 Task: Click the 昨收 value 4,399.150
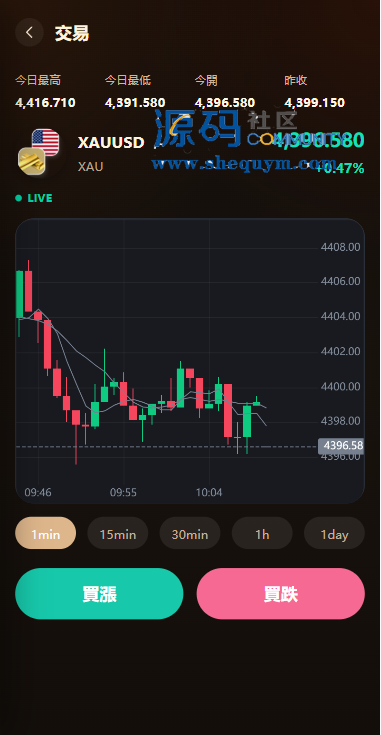(314, 103)
